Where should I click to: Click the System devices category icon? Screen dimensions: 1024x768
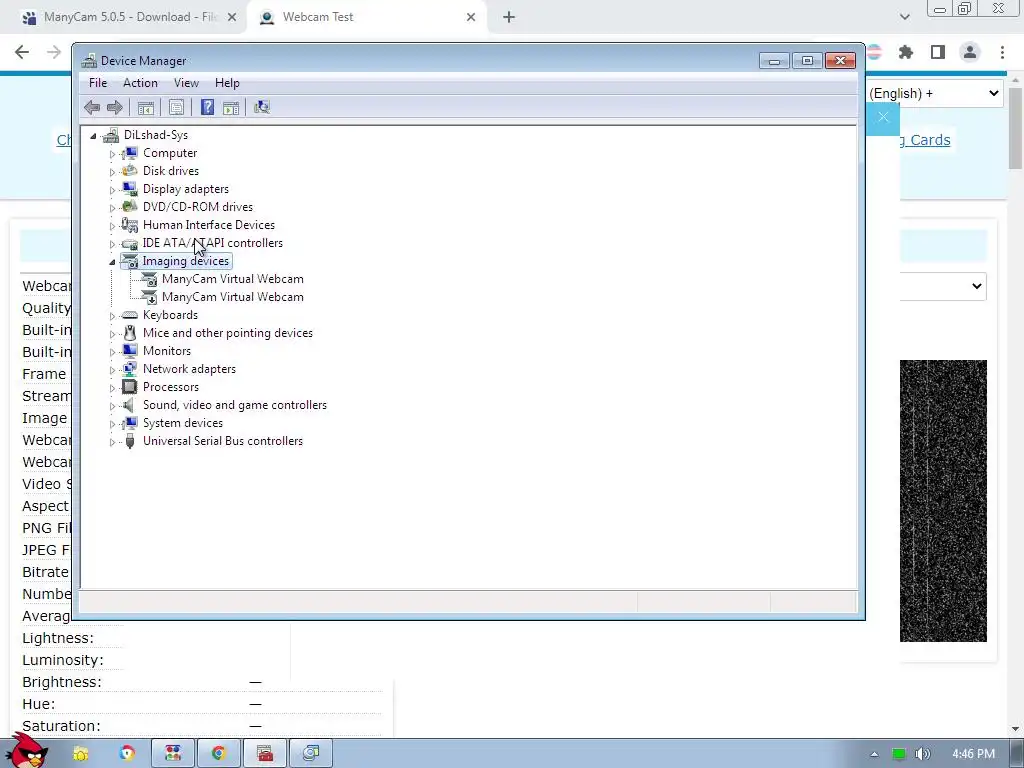click(130, 423)
